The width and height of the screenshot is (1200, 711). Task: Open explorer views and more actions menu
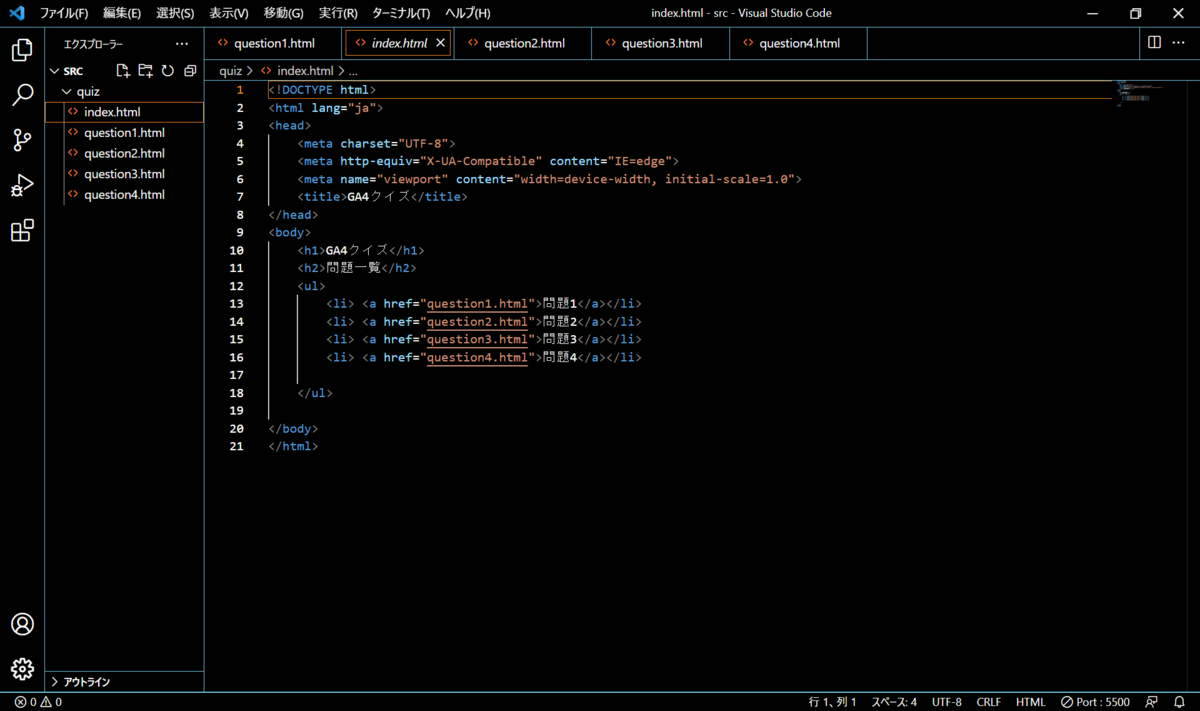point(181,44)
